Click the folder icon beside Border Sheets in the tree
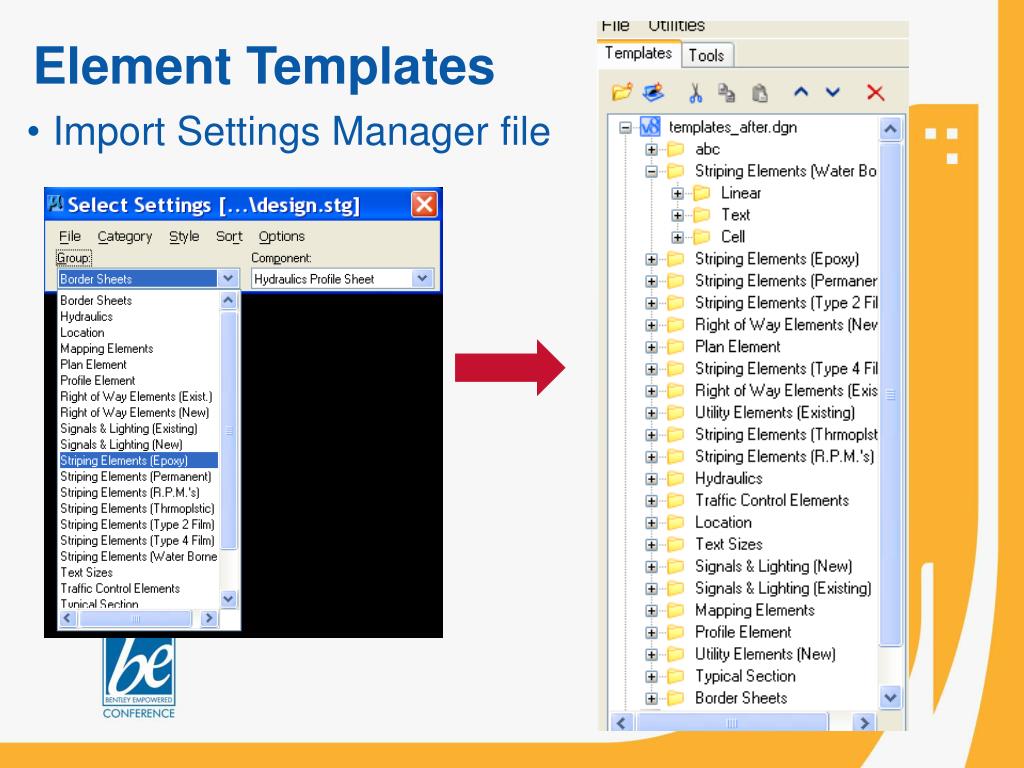Screen dimensions: 1024x768 point(676,697)
